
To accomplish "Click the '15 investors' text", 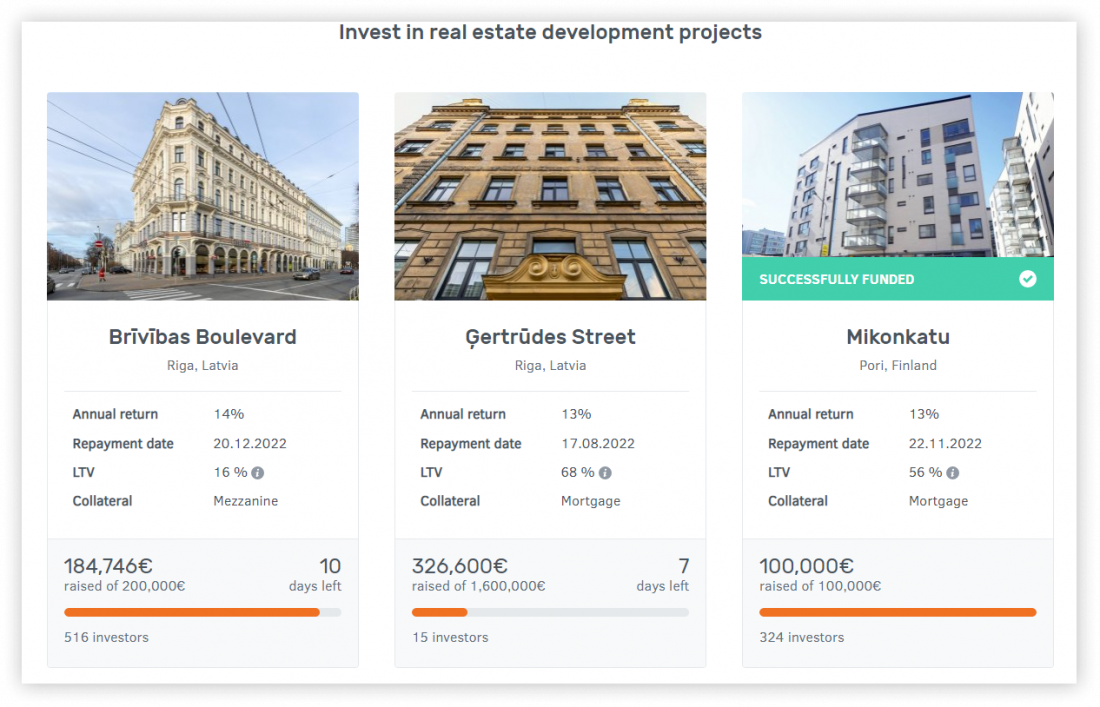I will coord(450,638).
